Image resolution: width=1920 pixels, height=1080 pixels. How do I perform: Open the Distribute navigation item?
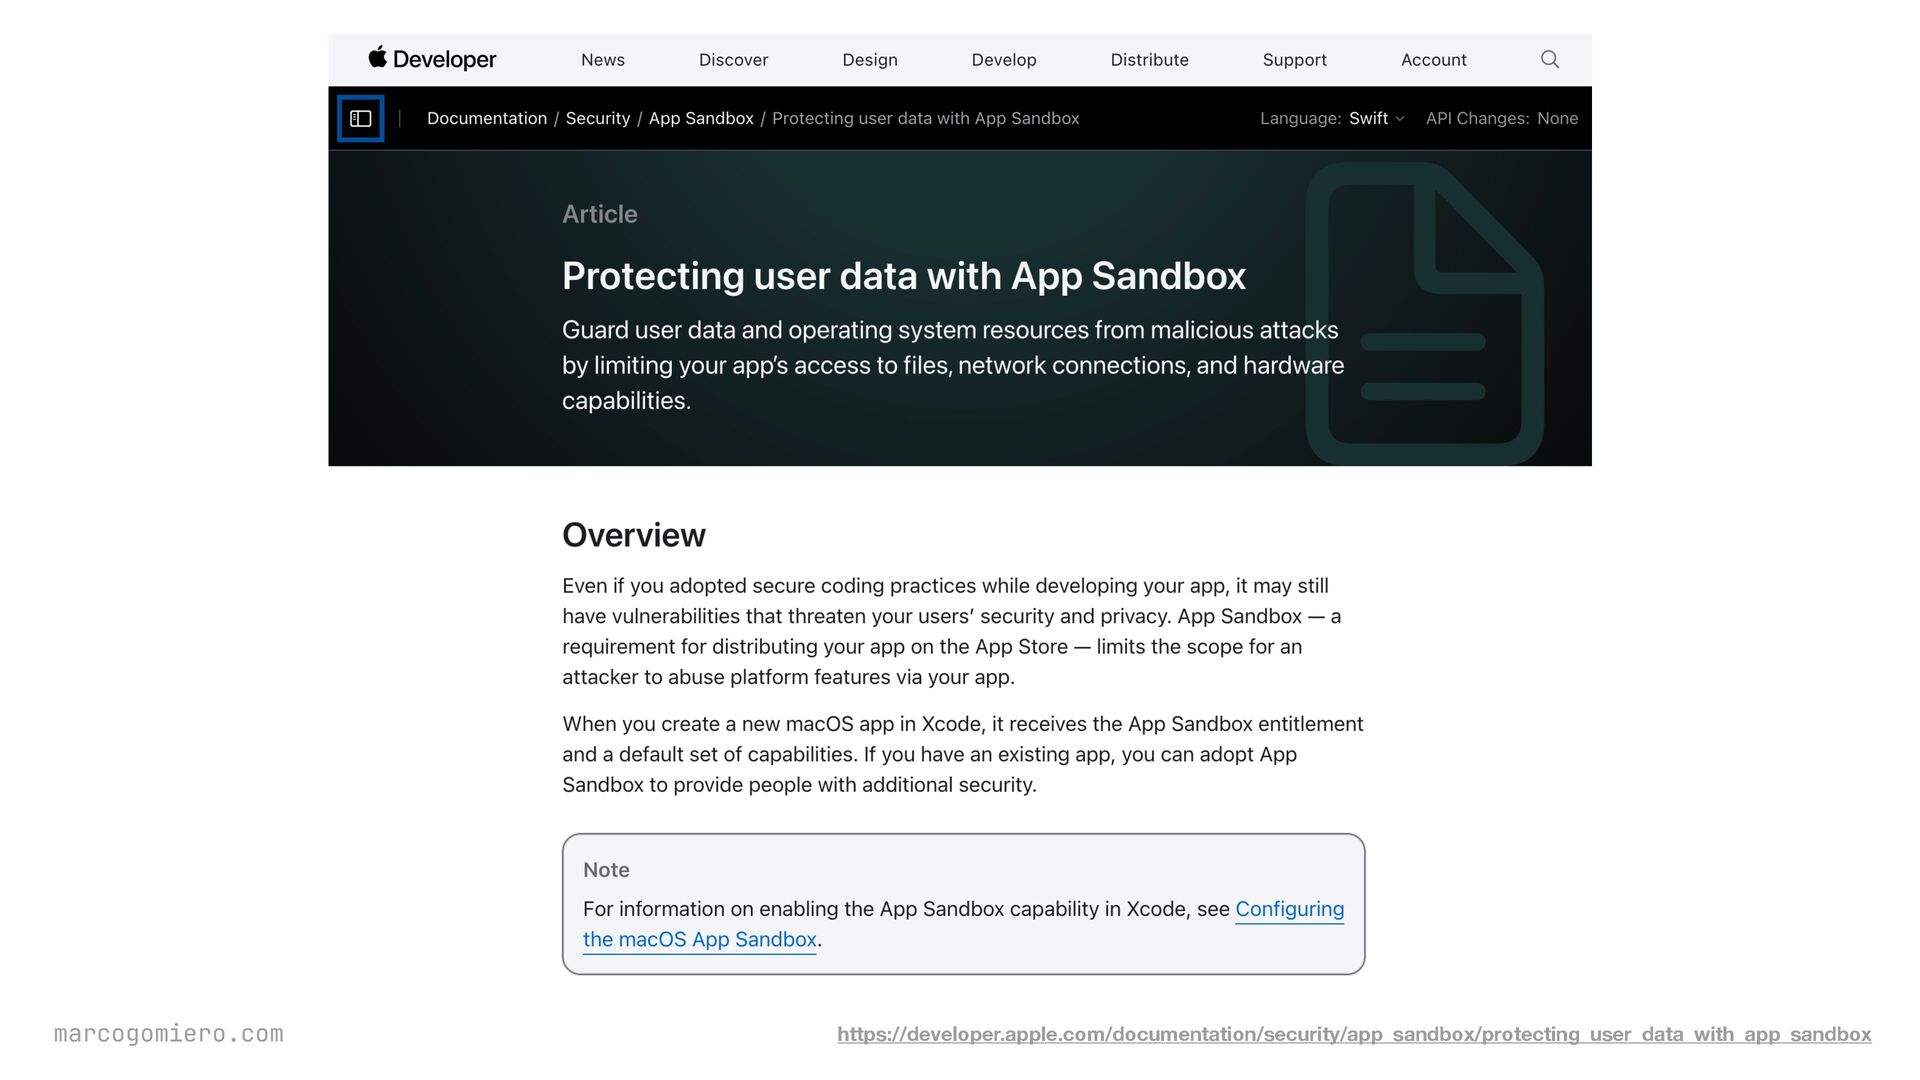tap(1149, 60)
